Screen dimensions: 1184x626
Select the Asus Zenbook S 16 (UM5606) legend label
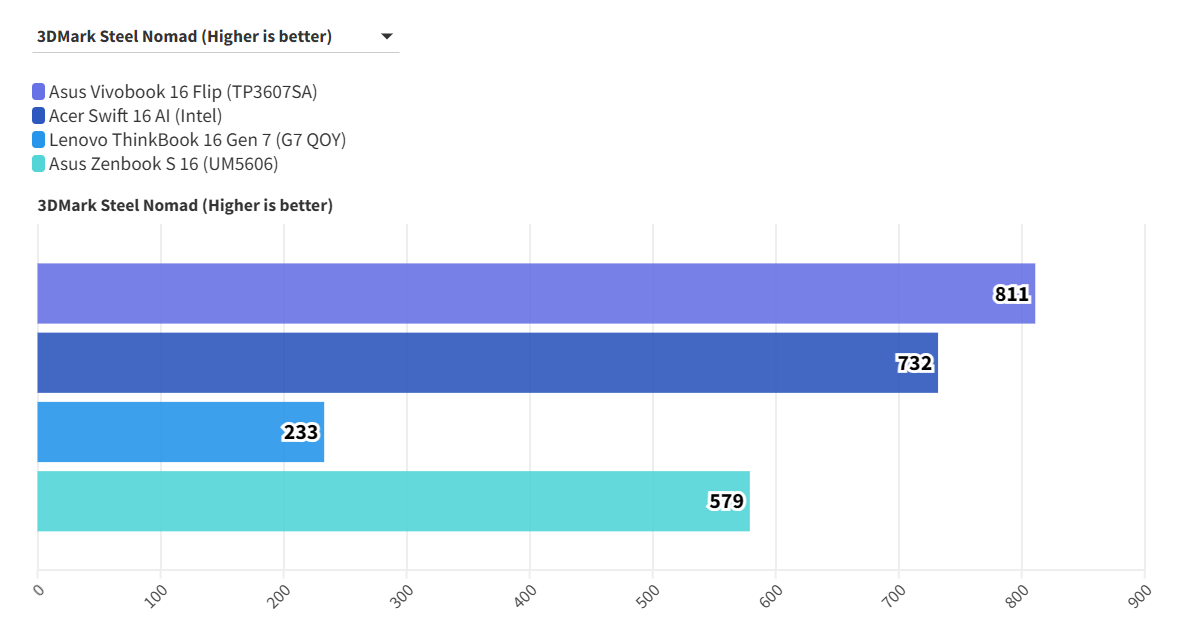click(163, 164)
